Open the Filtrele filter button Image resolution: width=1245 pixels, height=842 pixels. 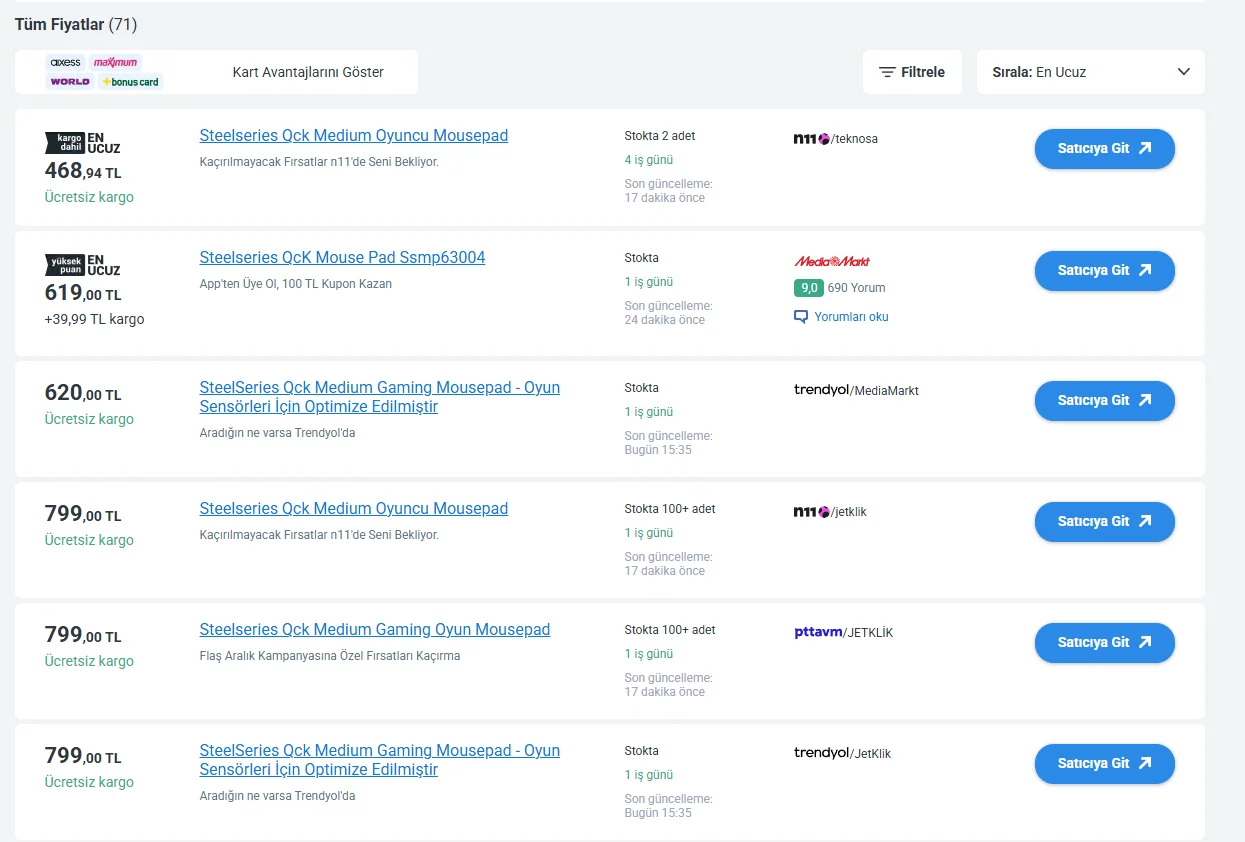point(912,72)
